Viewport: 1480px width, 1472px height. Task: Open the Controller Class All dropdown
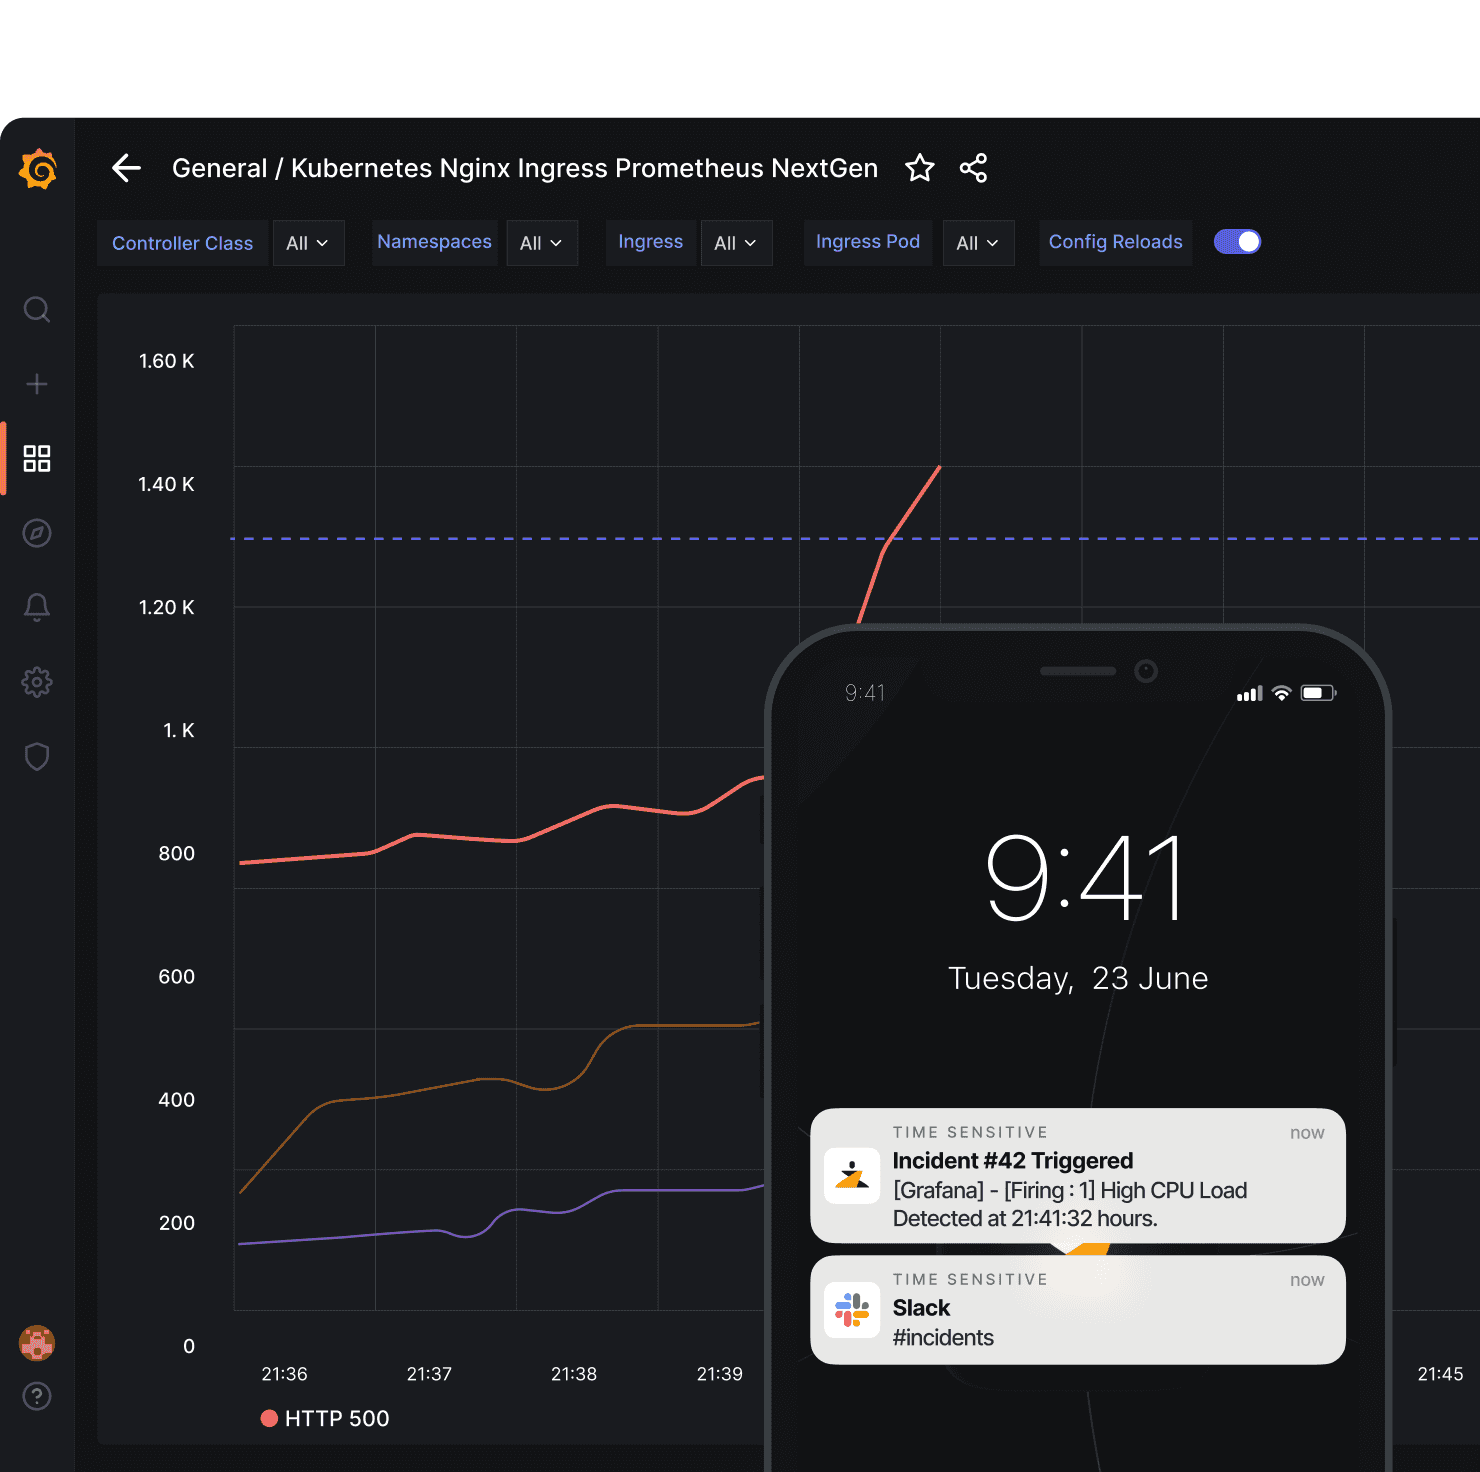tap(309, 242)
